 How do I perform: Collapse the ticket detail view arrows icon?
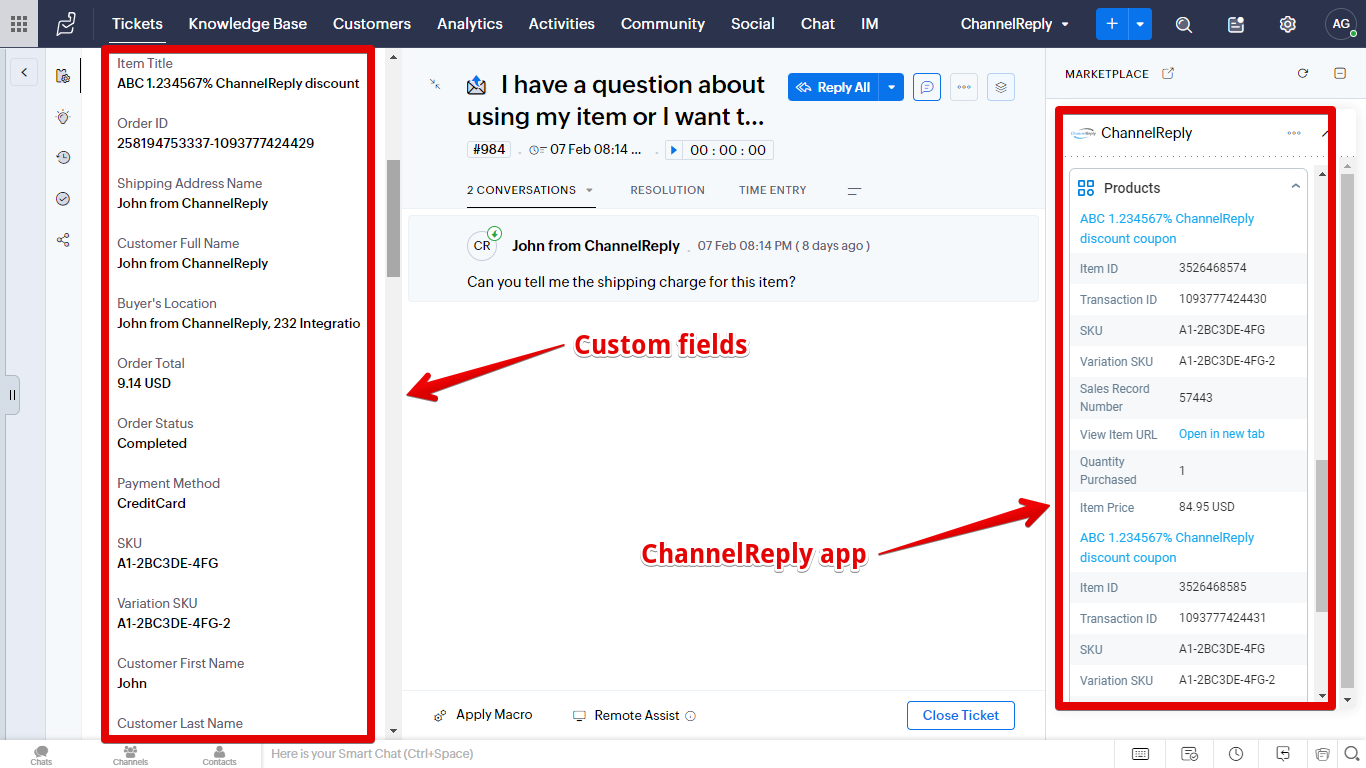point(435,85)
